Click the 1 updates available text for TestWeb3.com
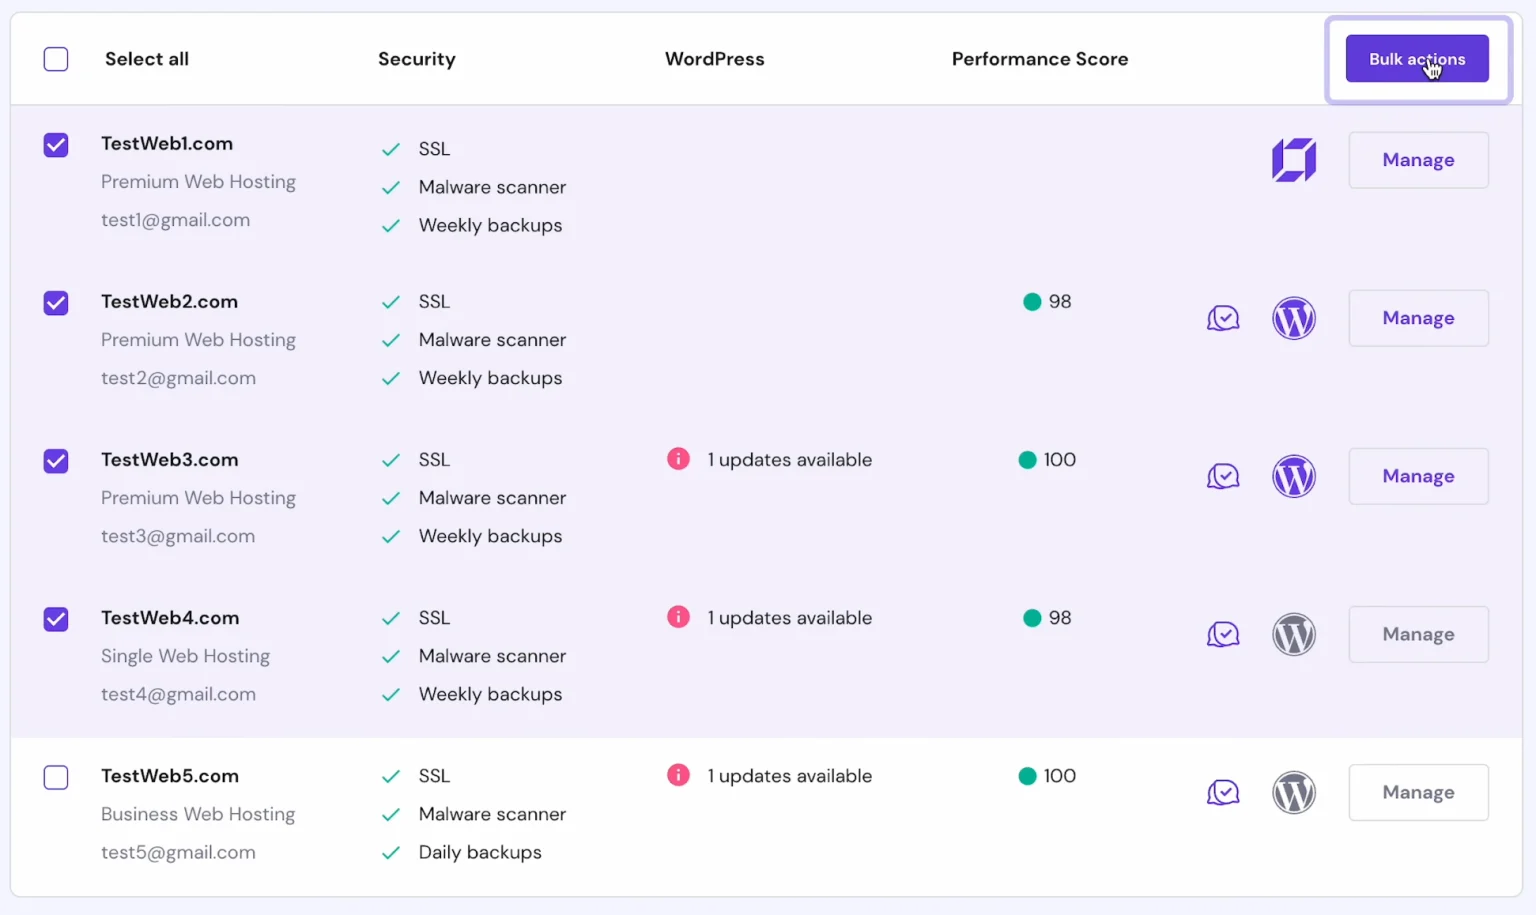1536x915 pixels. click(x=789, y=460)
